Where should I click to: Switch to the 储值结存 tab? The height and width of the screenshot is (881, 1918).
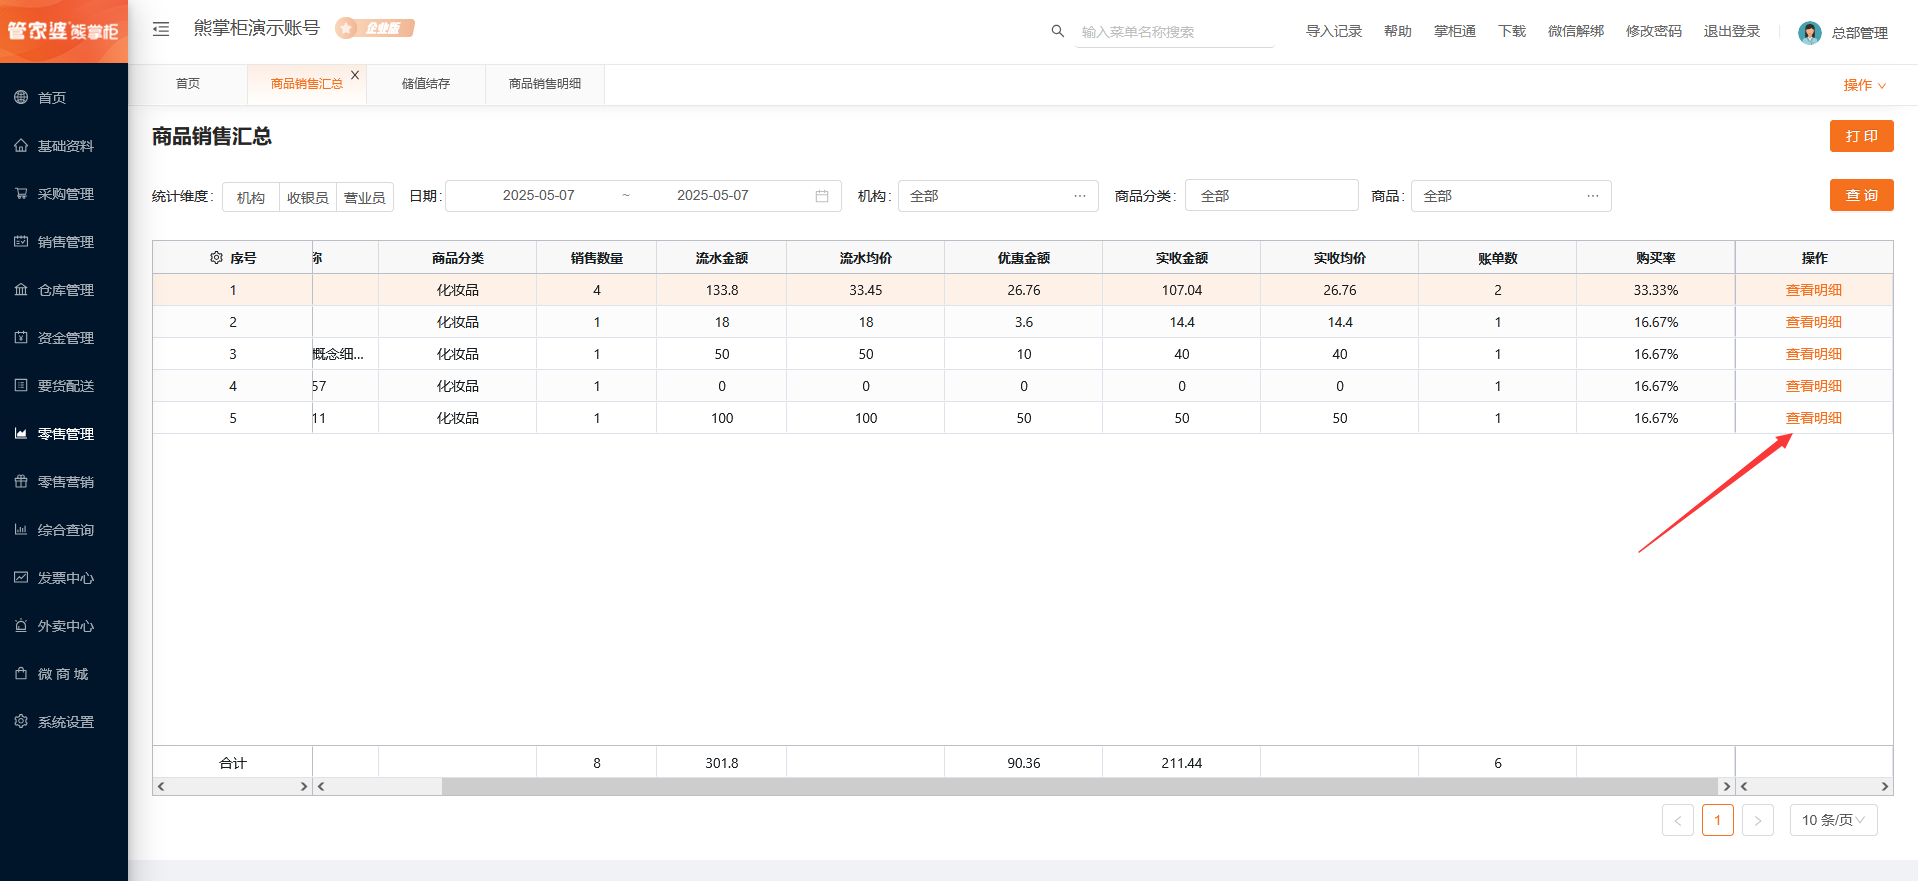pos(426,84)
